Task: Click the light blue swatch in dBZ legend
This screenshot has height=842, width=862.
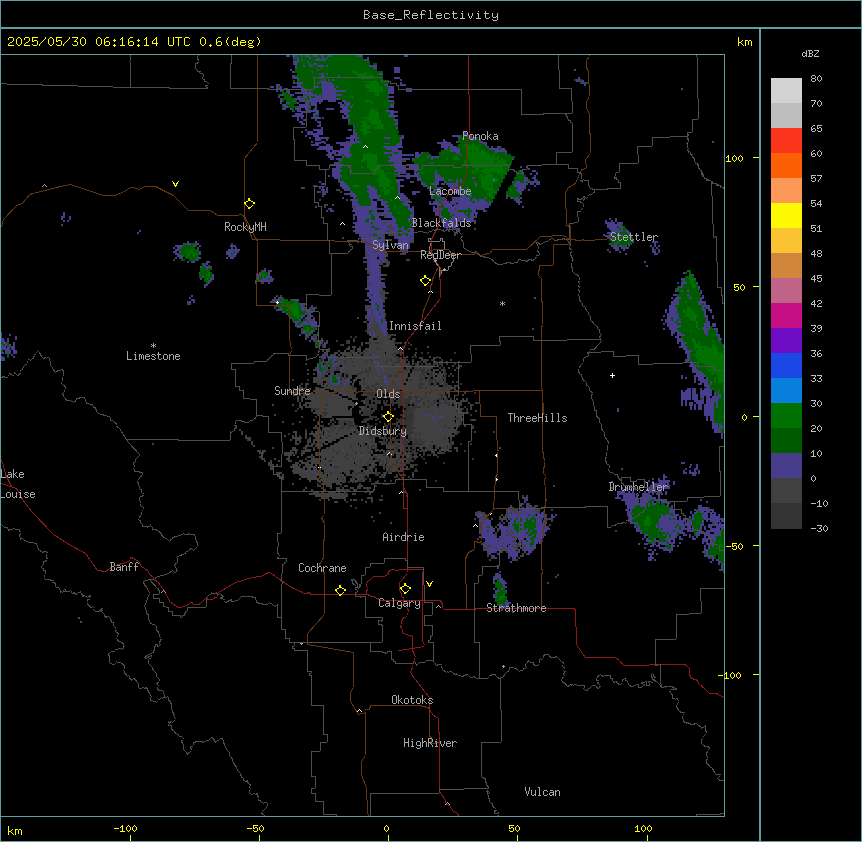Action: pos(786,390)
